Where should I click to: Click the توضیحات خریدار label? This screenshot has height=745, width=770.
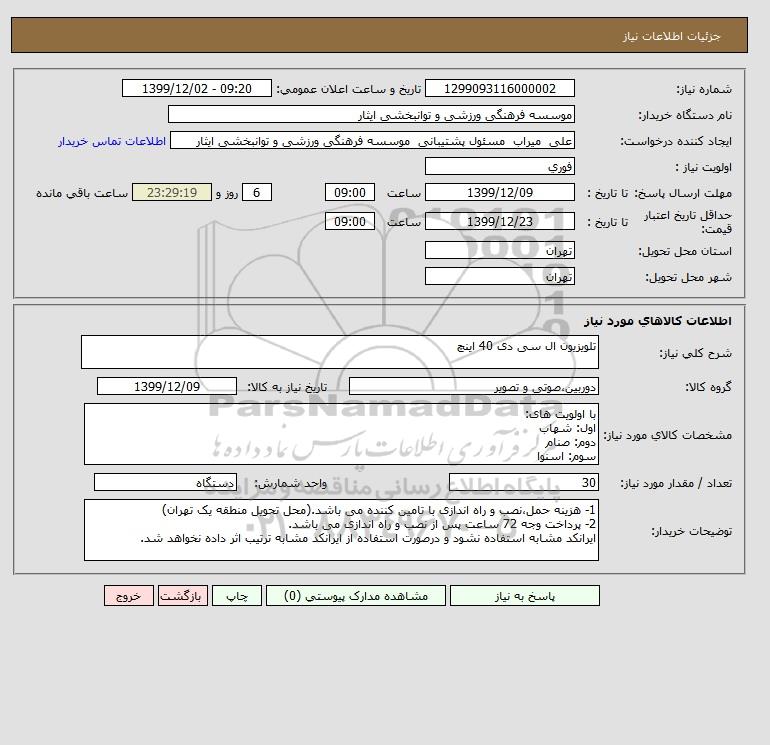[x=691, y=531]
